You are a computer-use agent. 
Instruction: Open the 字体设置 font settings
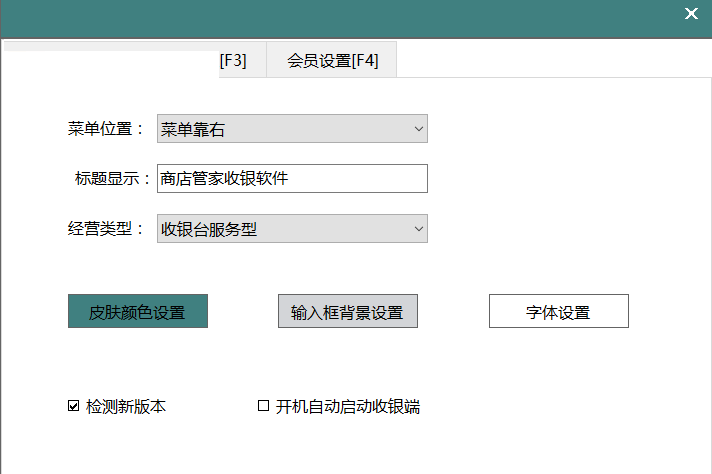click(x=558, y=312)
